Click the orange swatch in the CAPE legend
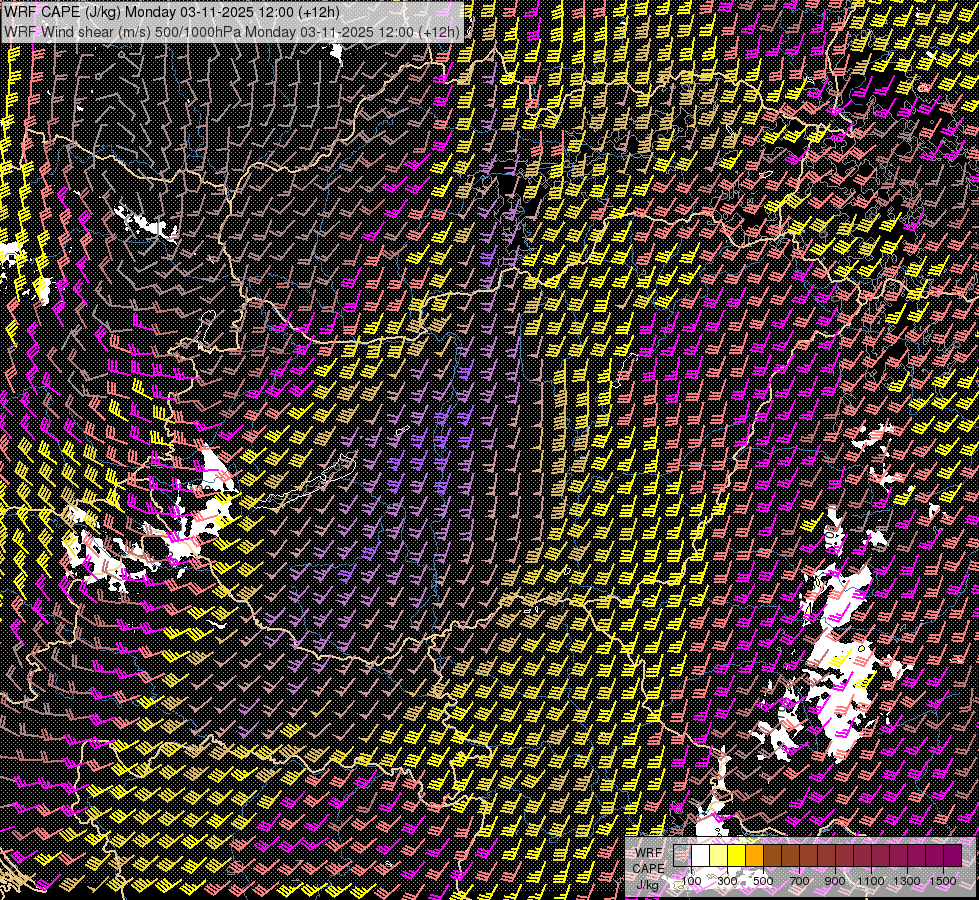Viewport: 979px width, 900px height. click(754, 855)
